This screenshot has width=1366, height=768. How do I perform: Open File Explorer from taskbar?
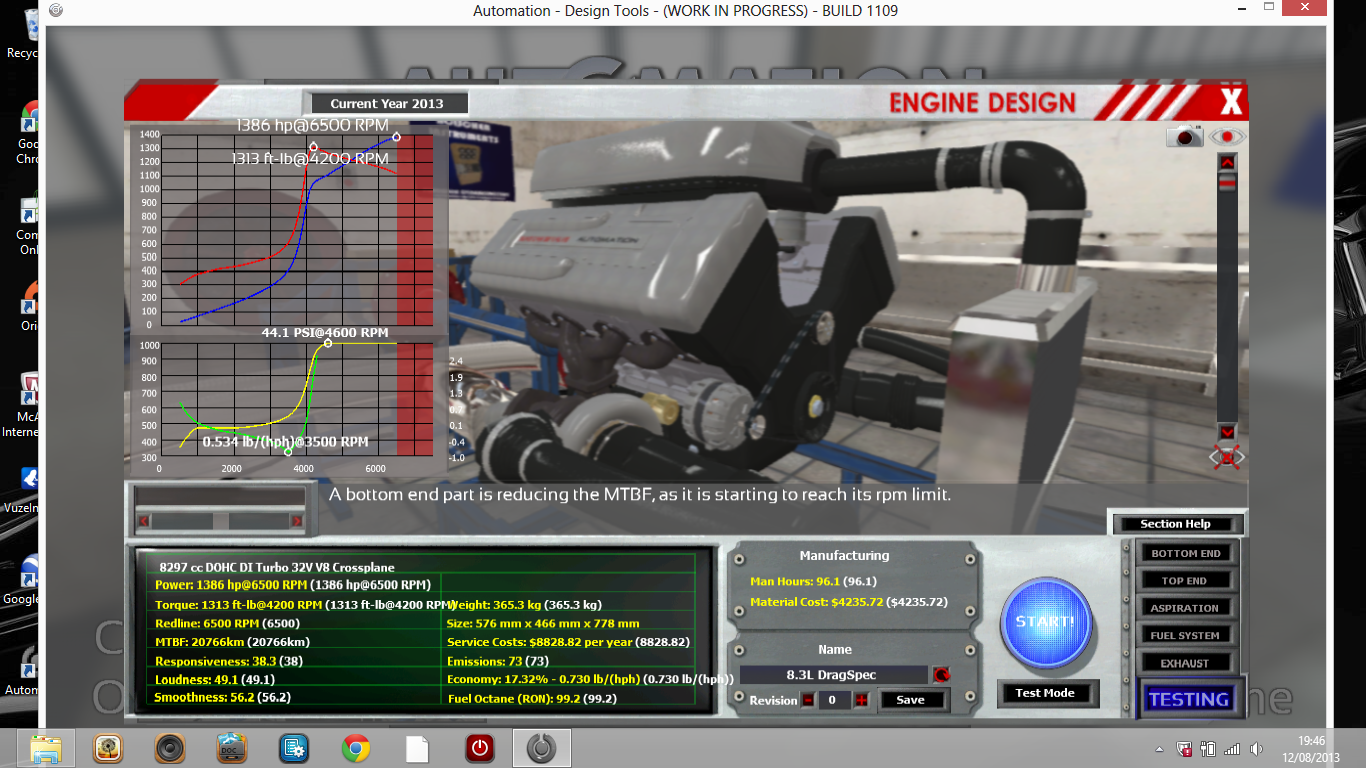(45, 748)
